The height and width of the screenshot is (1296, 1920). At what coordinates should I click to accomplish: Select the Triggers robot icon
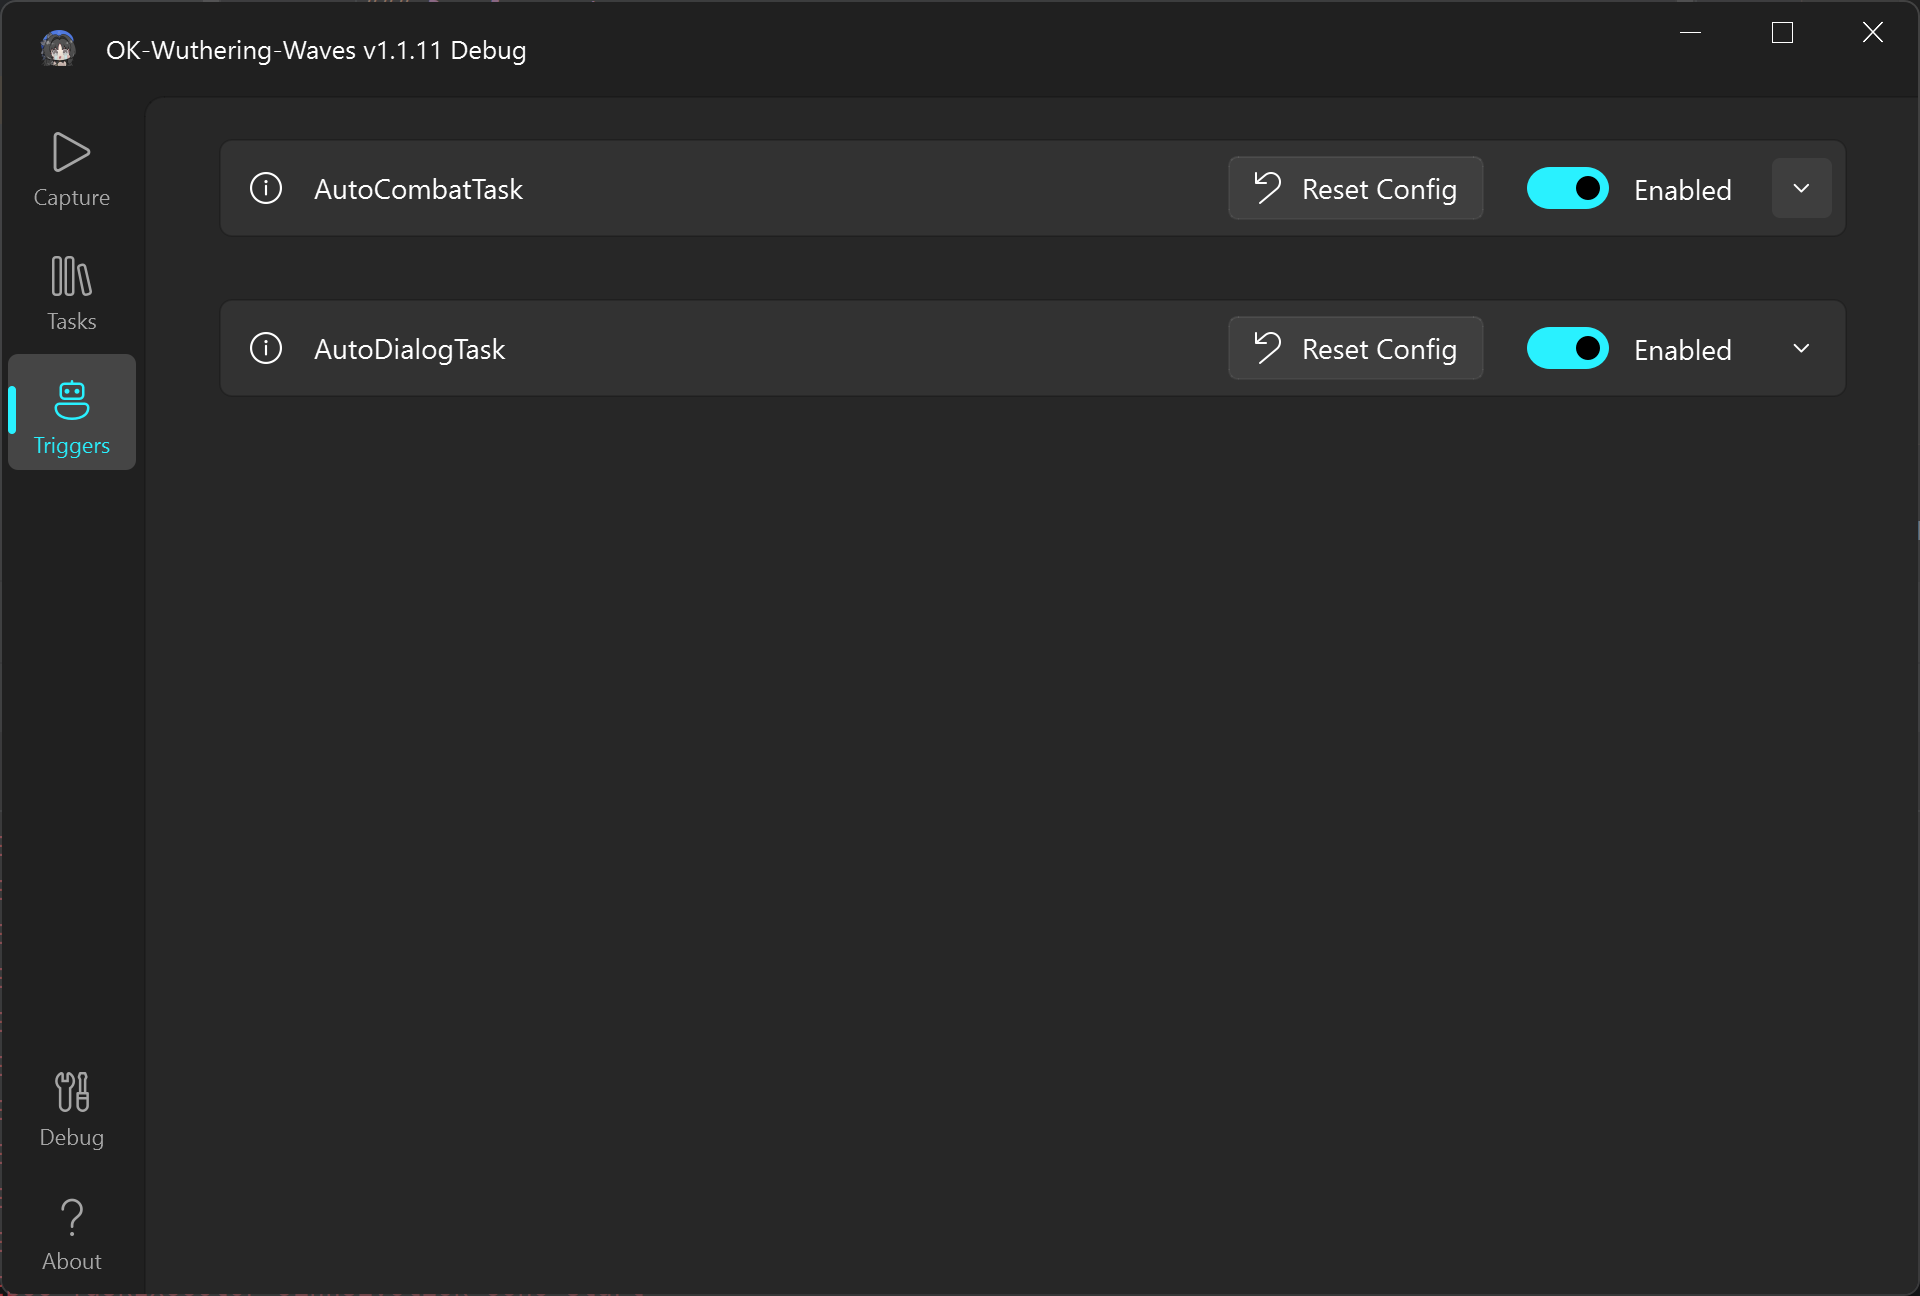pyautogui.click(x=71, y=400)
